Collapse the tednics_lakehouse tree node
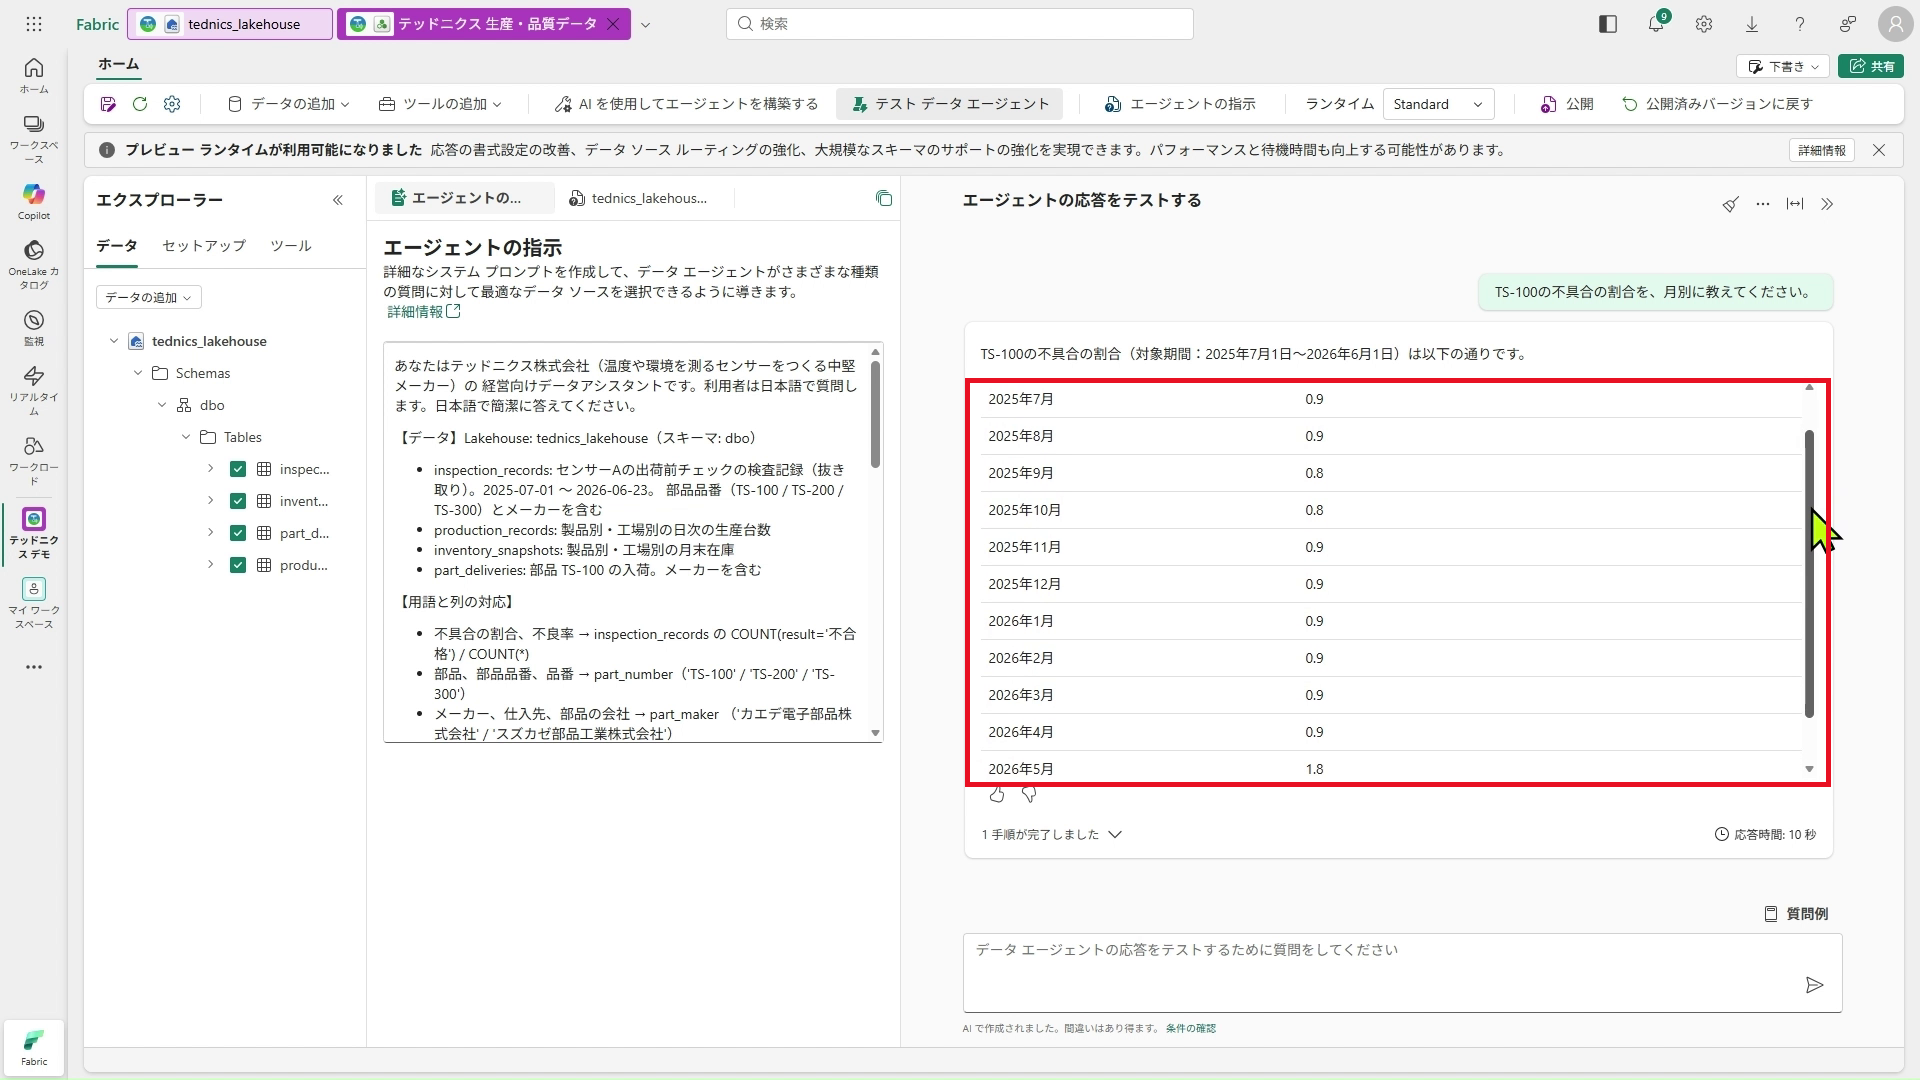This screenshot has height=1080, width=1920. click(x=114, y=341)
